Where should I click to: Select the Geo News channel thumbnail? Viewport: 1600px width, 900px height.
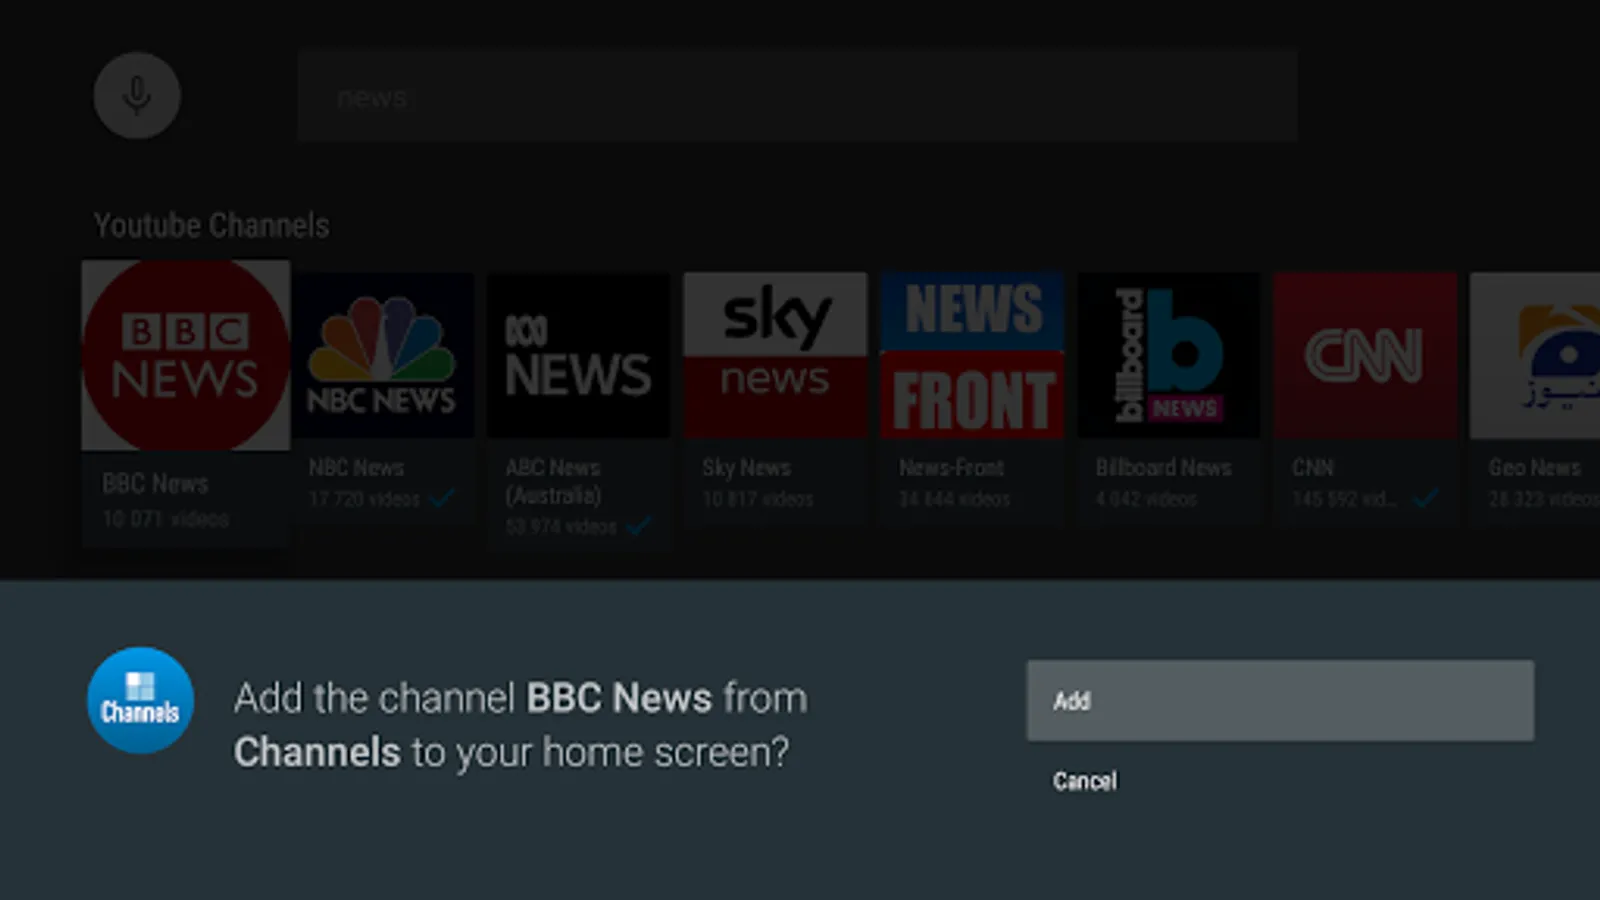pyautogui.click(x=1535, y=355)
